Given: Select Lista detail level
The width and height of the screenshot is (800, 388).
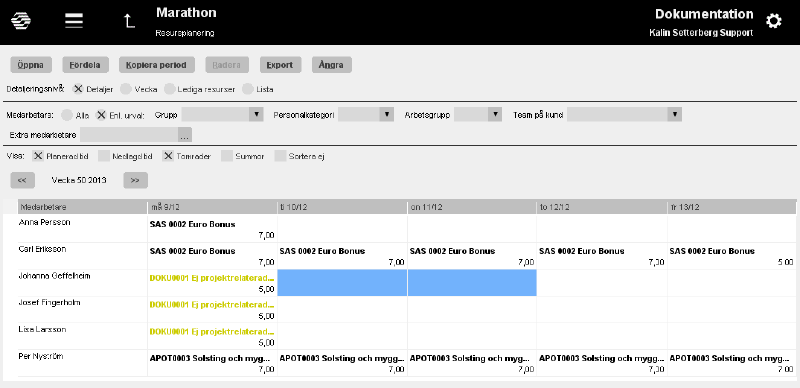Looking at the screenshot, I should tap(248, 89).
